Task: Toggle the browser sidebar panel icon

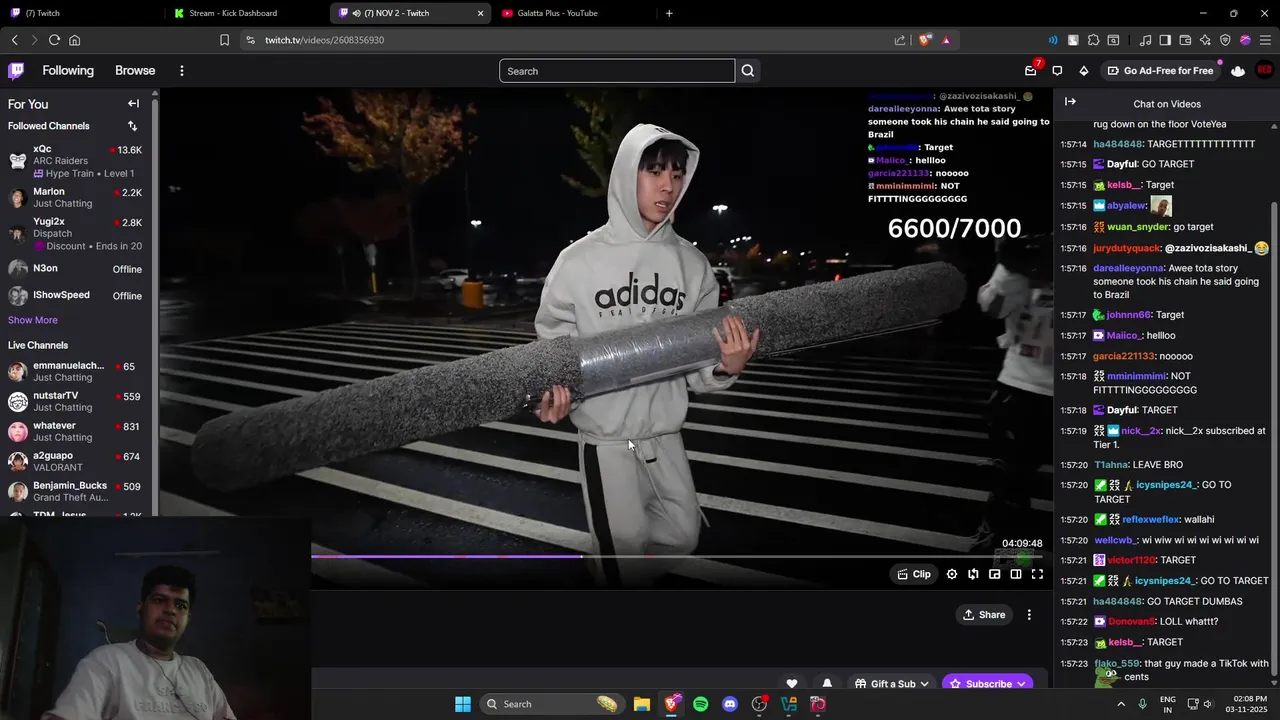Action: [1165, 40]
